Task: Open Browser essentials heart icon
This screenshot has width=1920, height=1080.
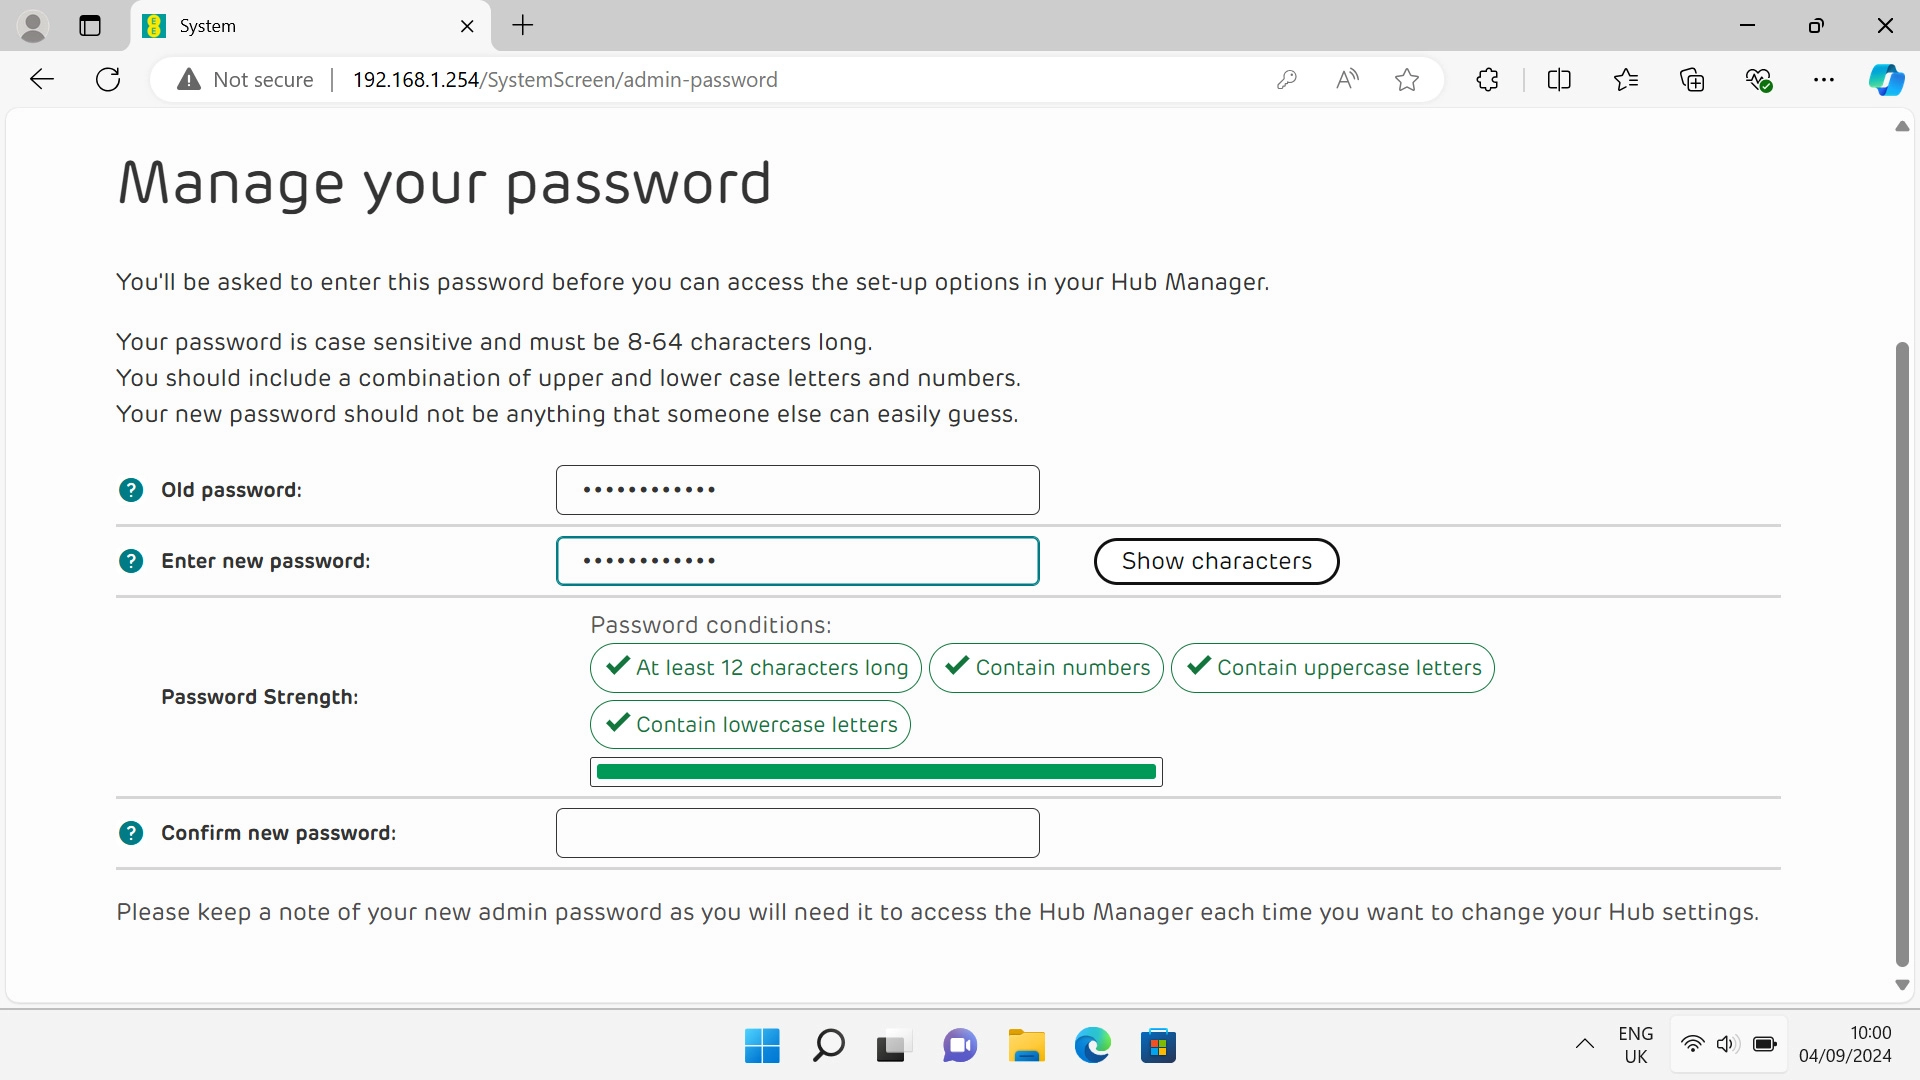Action: (1758, 80)
